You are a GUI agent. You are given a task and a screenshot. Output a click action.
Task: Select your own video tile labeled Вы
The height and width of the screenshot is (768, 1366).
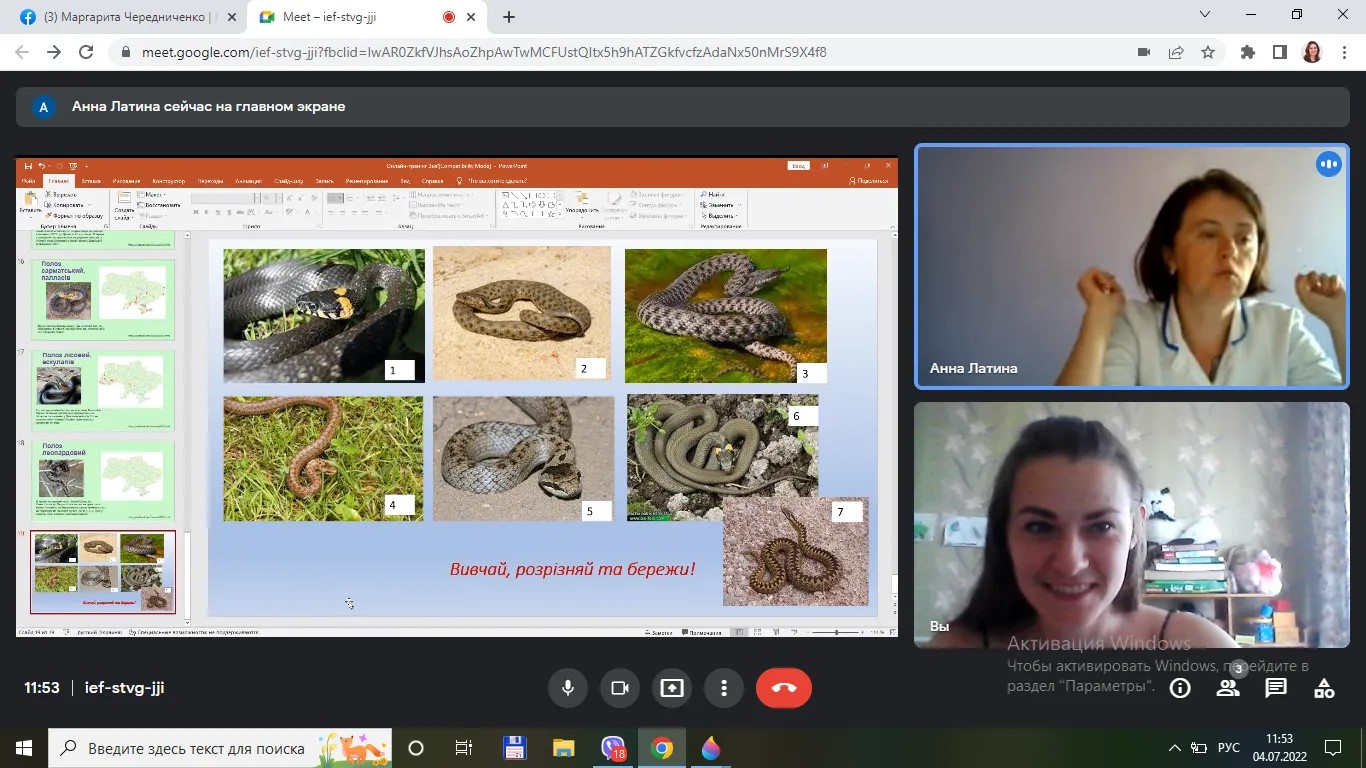pyautogui.click(x=1132, y=524)
